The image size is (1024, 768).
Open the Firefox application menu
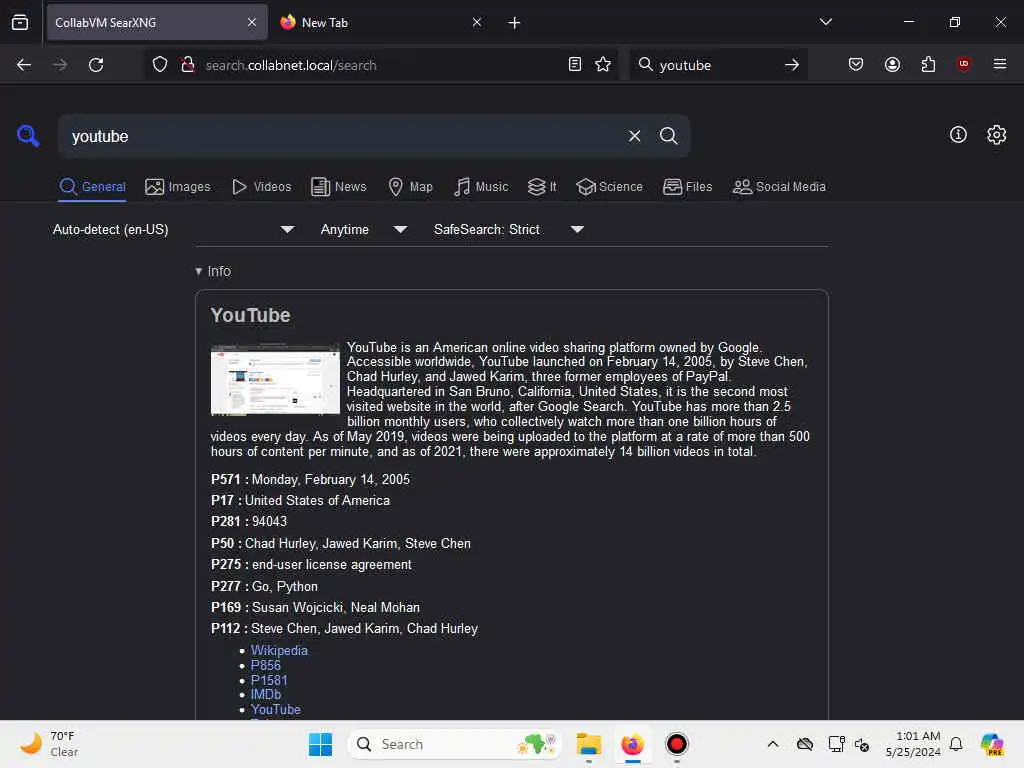point(1000,64)
